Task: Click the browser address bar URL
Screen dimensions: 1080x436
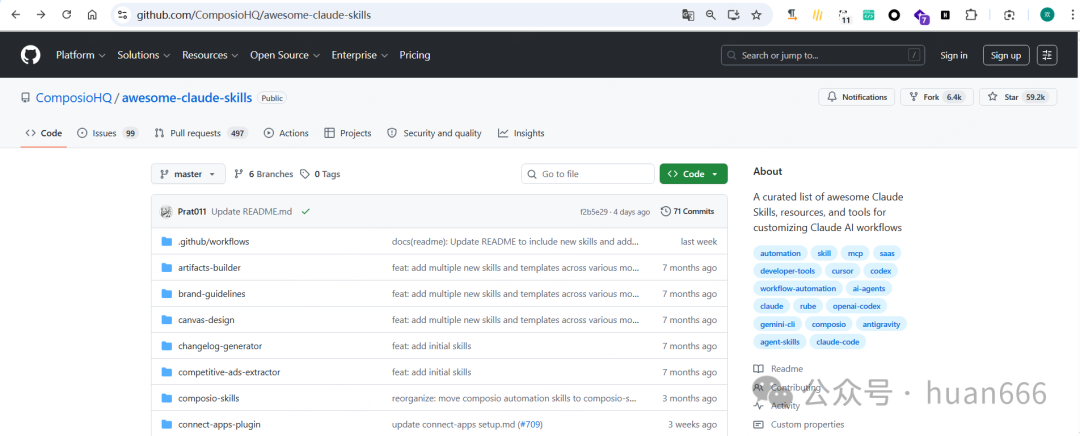Action: 253,14
